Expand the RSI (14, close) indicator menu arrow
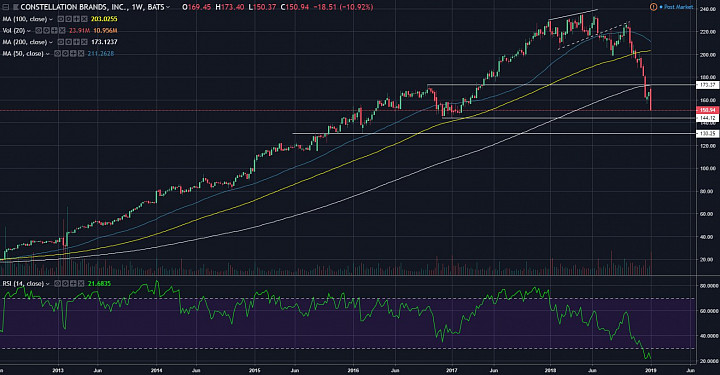Screen dimensions: 720x375 click(47, 284)
